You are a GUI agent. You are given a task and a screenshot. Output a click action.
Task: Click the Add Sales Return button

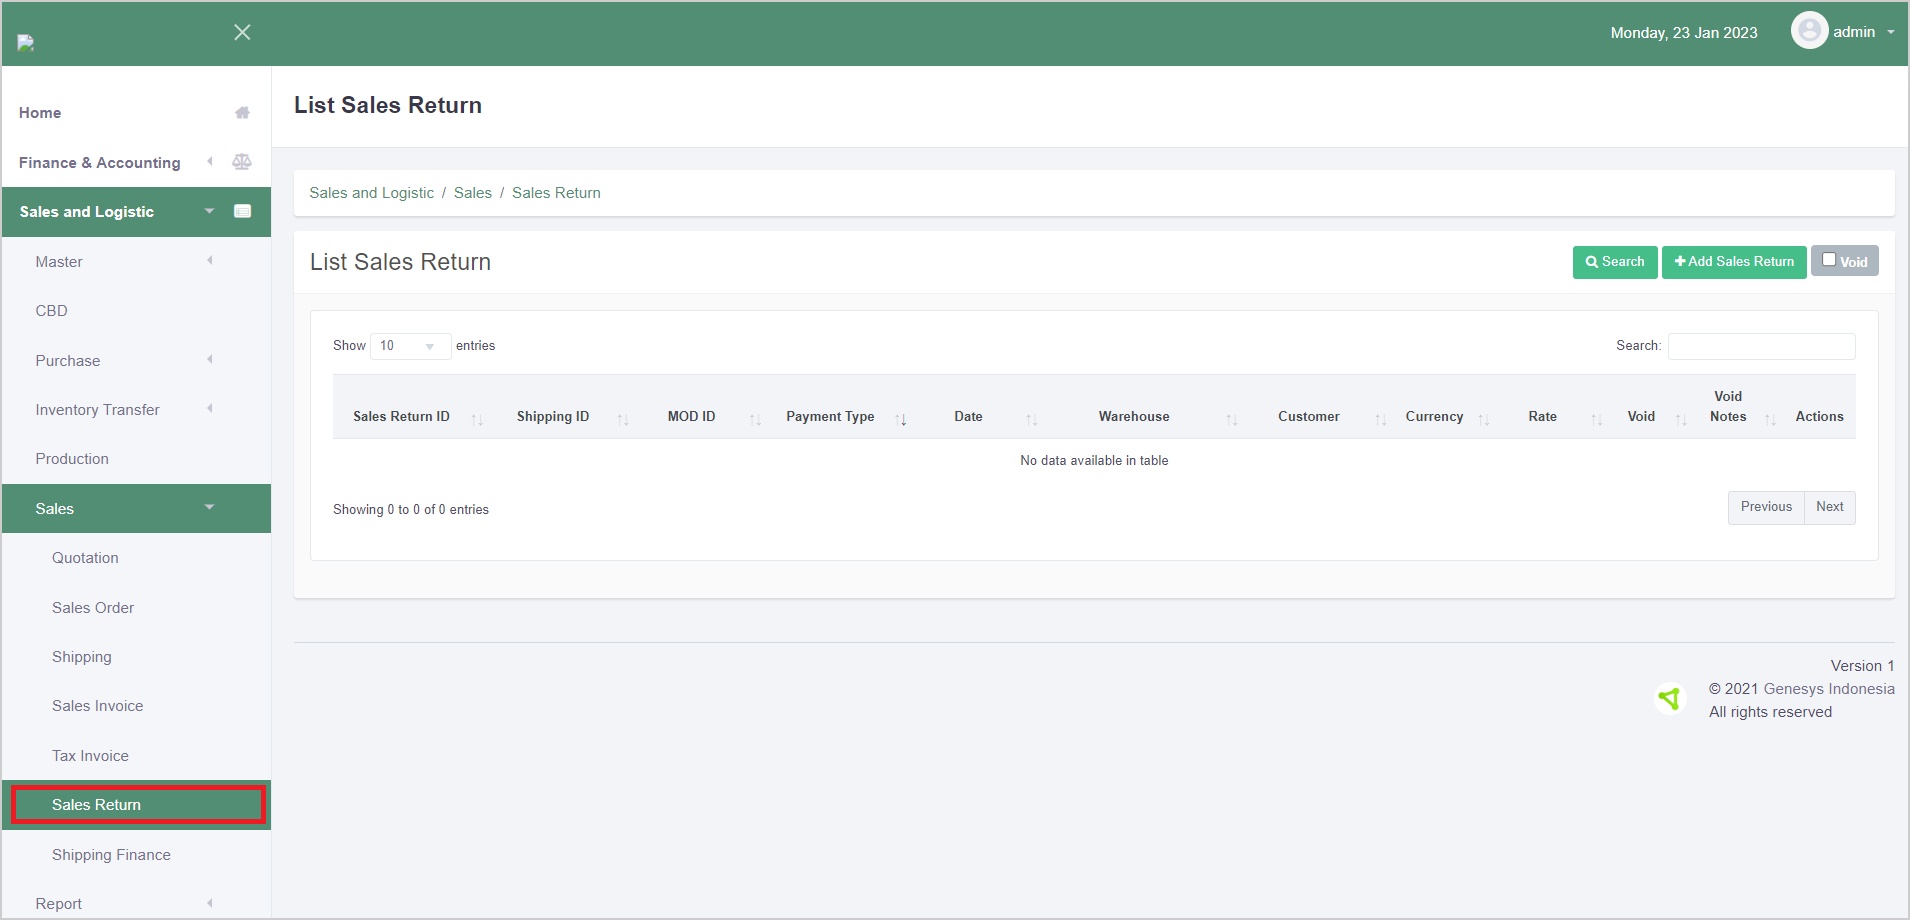coord(1733,262)
